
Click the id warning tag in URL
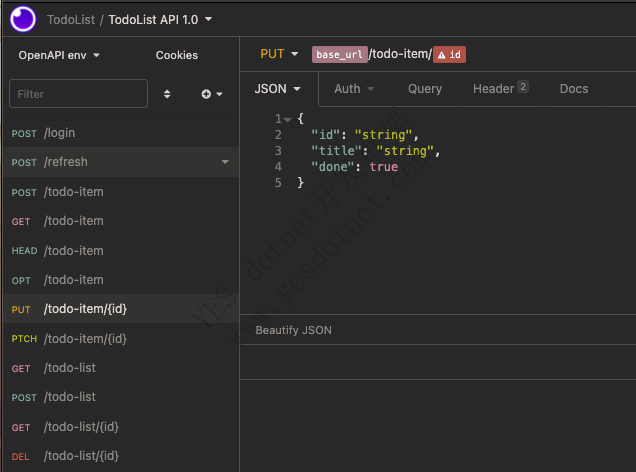[x=449, y=54]
